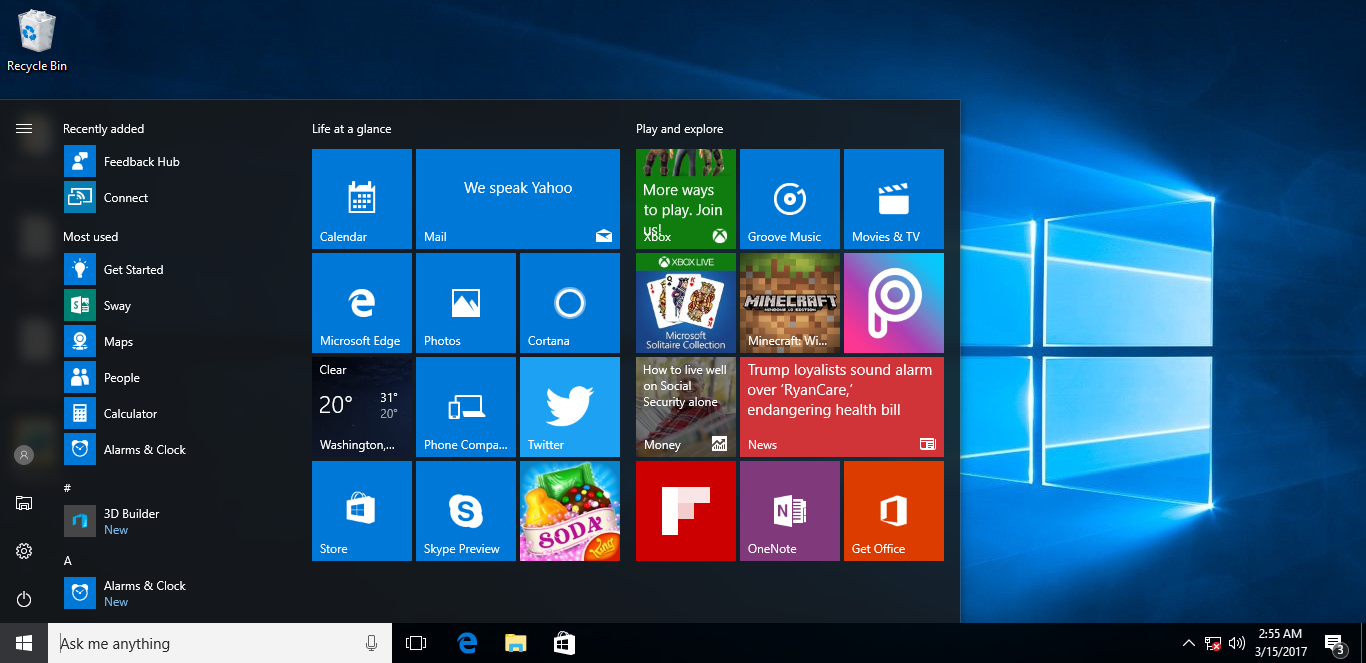Open File Explorer from Start sidebar

(x=24, y=503)
